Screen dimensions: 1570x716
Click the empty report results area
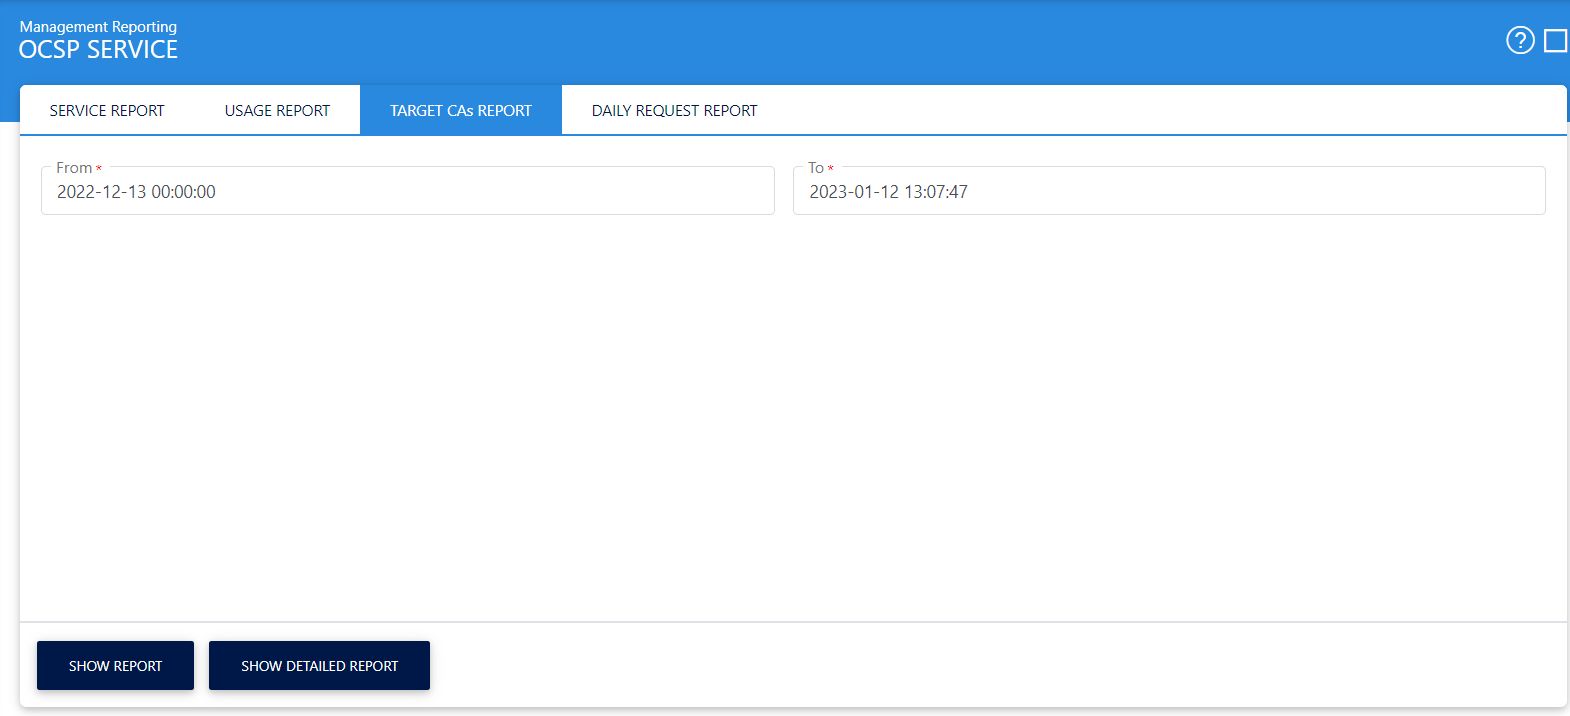coord(790,420)
